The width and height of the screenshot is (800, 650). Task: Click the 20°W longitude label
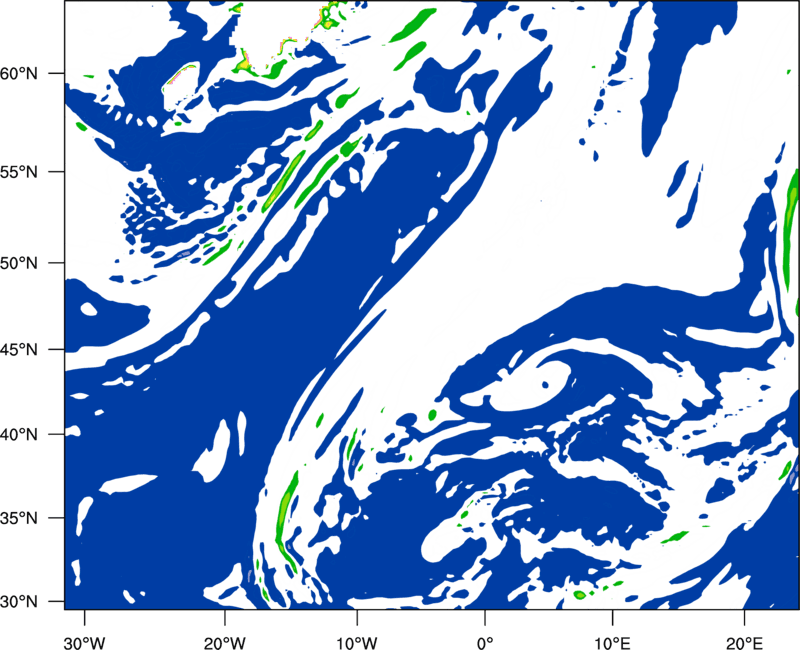click(225, 642)
